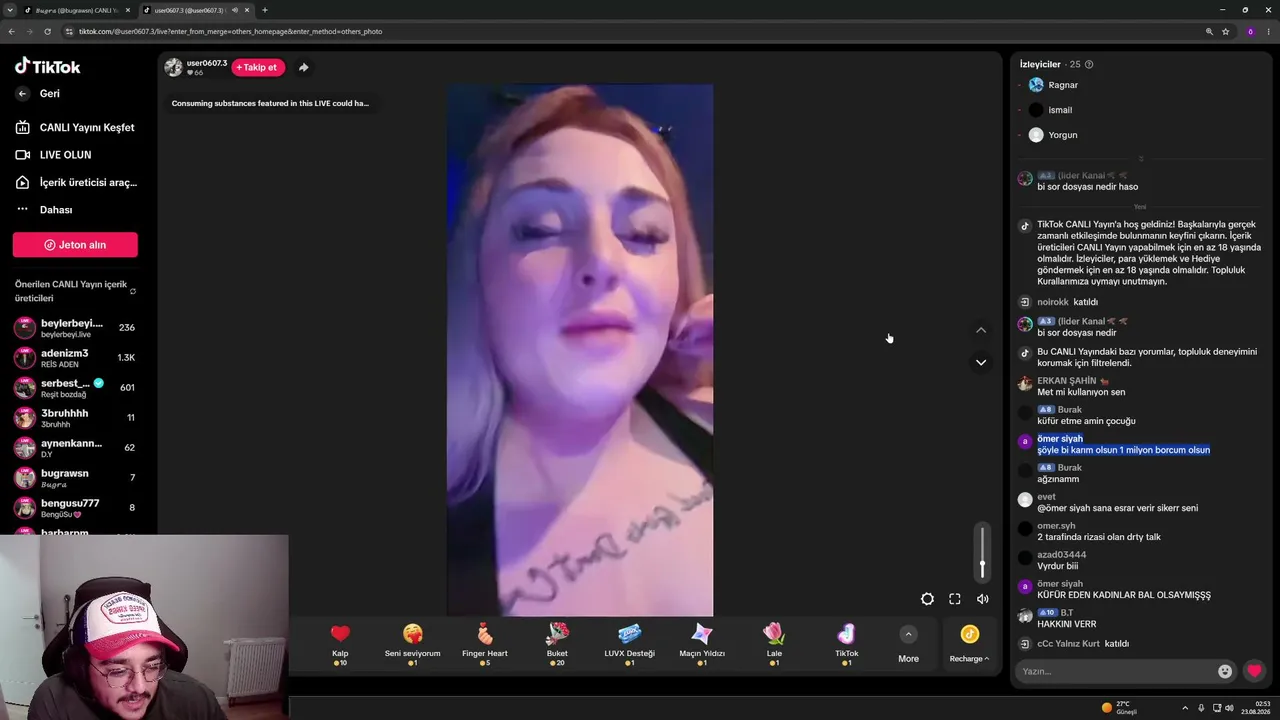Viewport: 1280px width, 720px height.
Task: Open the Chrome three-dot menu
Action: pos(1269,31)
